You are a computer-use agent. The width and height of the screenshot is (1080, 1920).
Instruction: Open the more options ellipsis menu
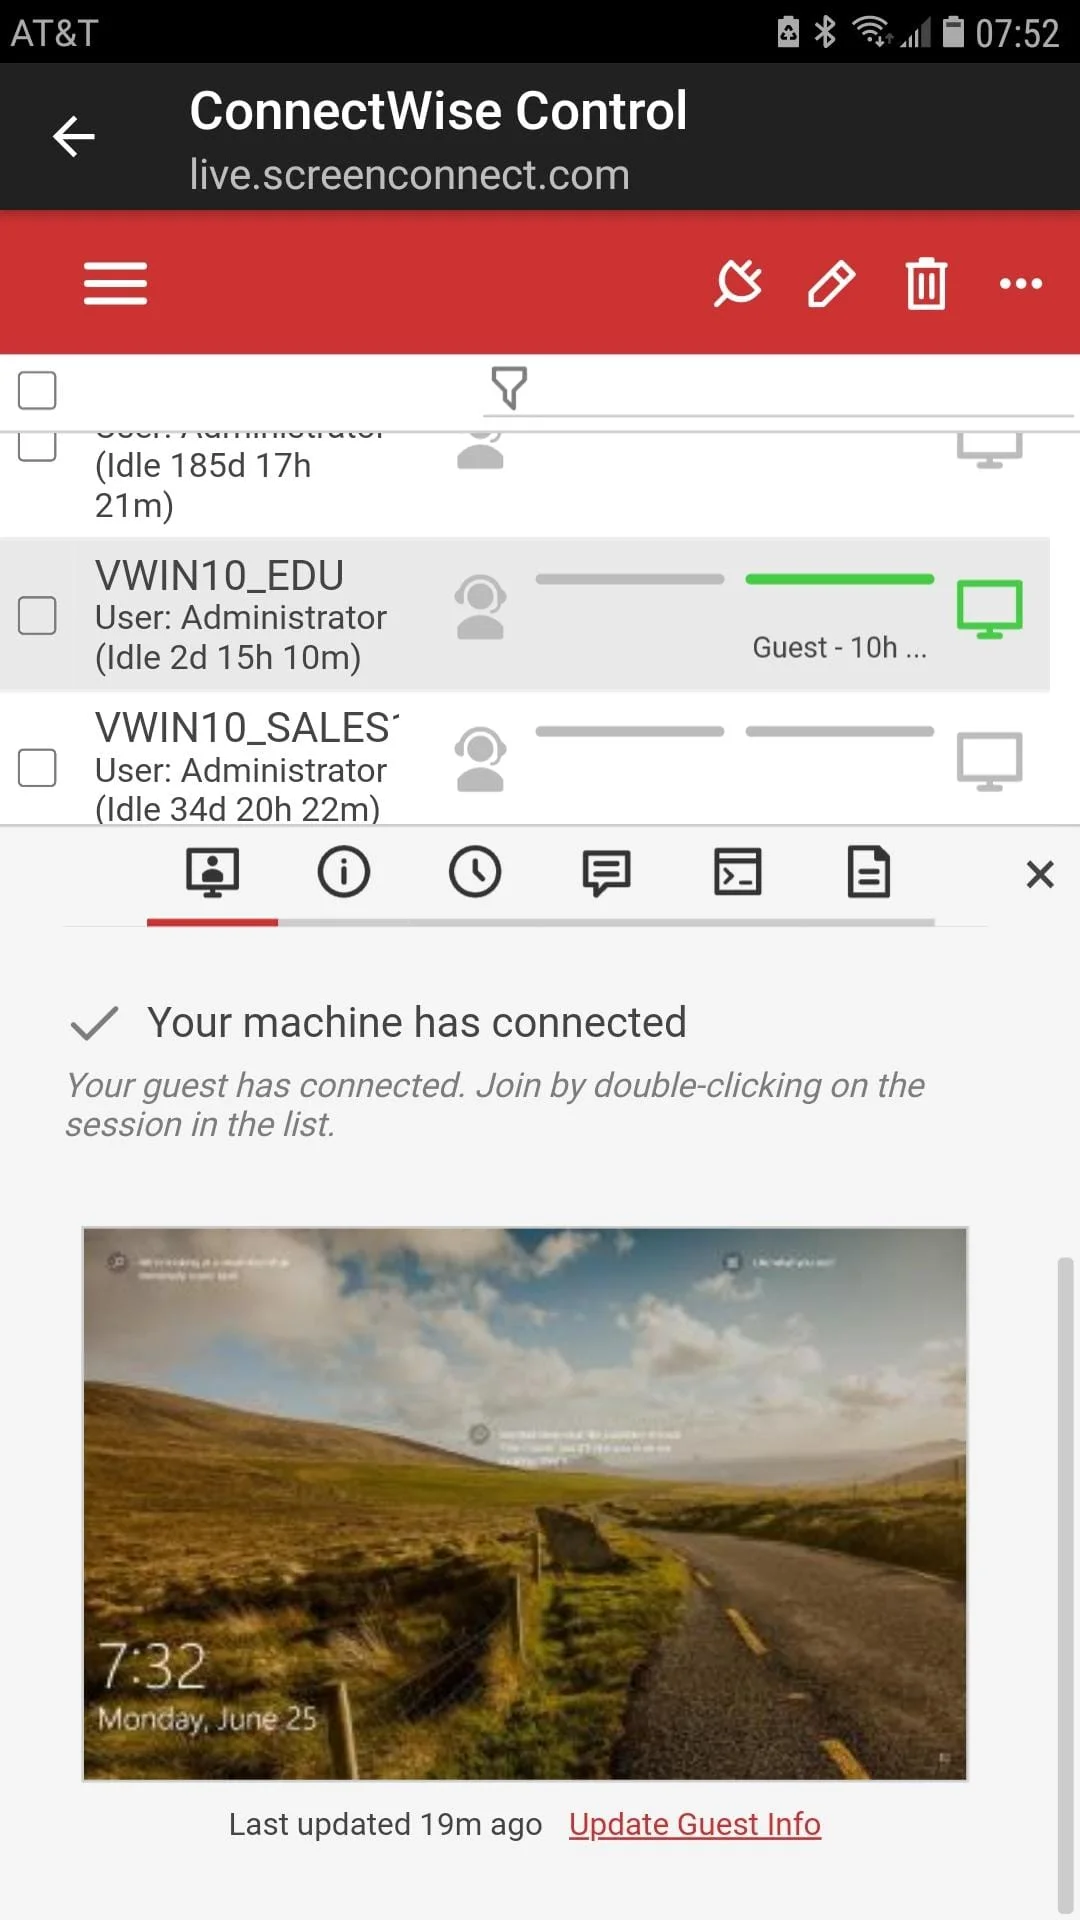click(x=1020, y=284)
